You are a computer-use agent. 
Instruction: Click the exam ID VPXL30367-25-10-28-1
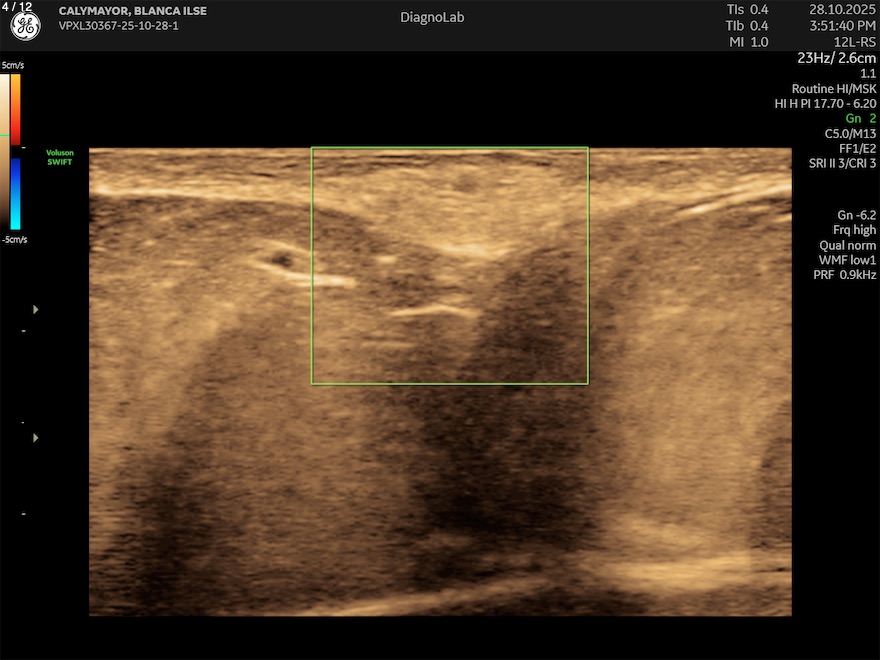tap(121, 26)
